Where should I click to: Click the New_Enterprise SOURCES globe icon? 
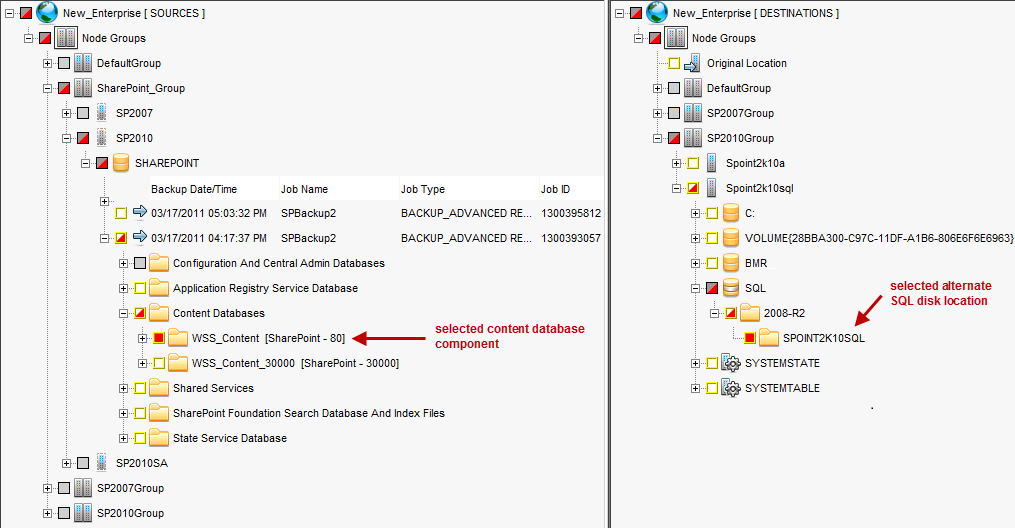(47, 13)
